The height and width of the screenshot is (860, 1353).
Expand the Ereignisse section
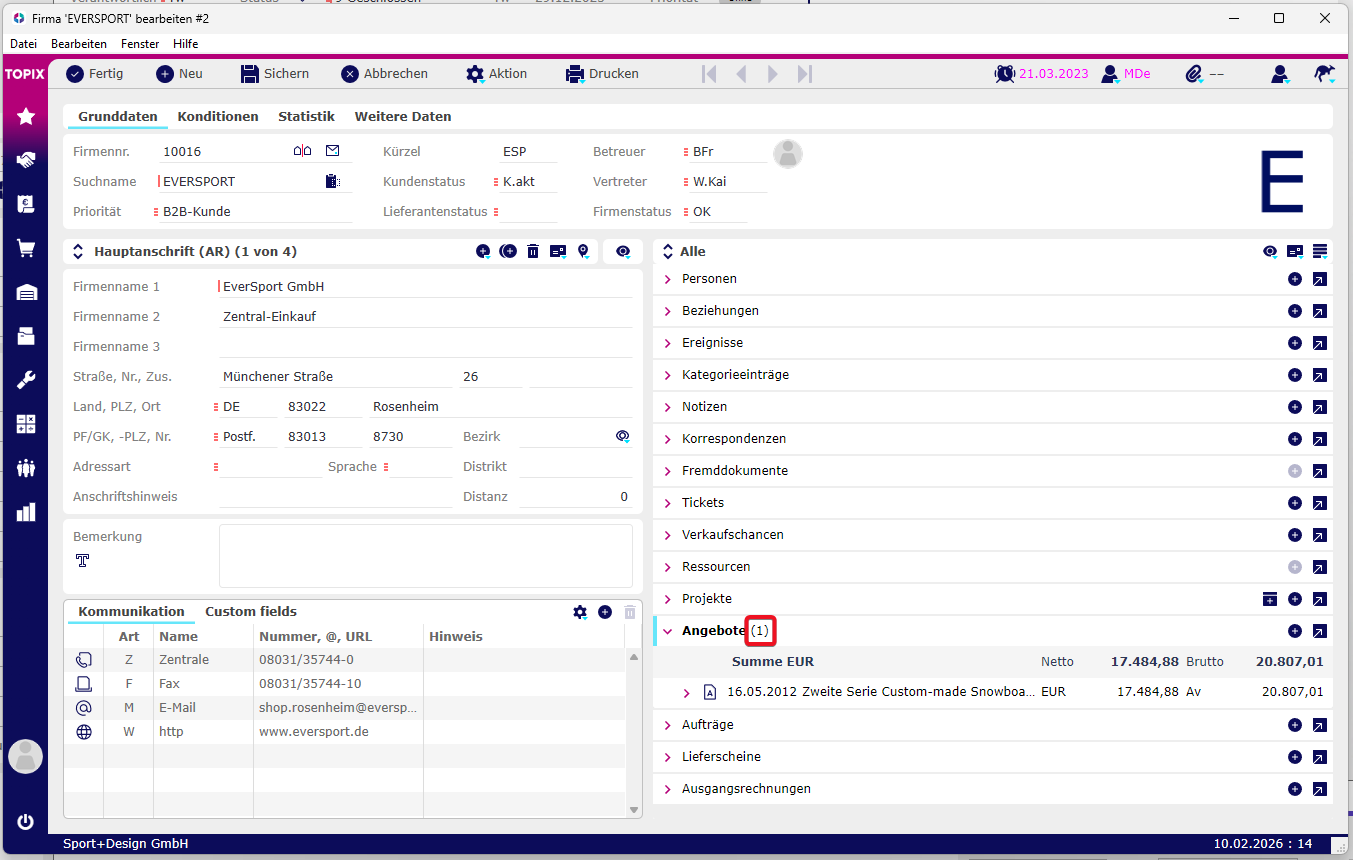(667, 343)
